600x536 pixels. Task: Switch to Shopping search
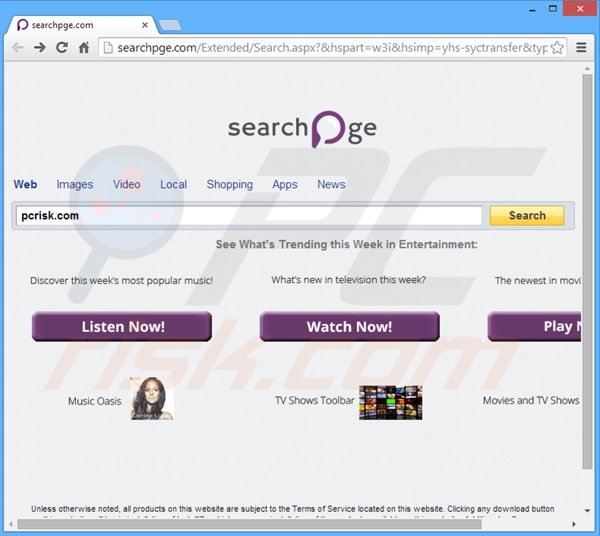pyautogui.click(x=230, y=184)
